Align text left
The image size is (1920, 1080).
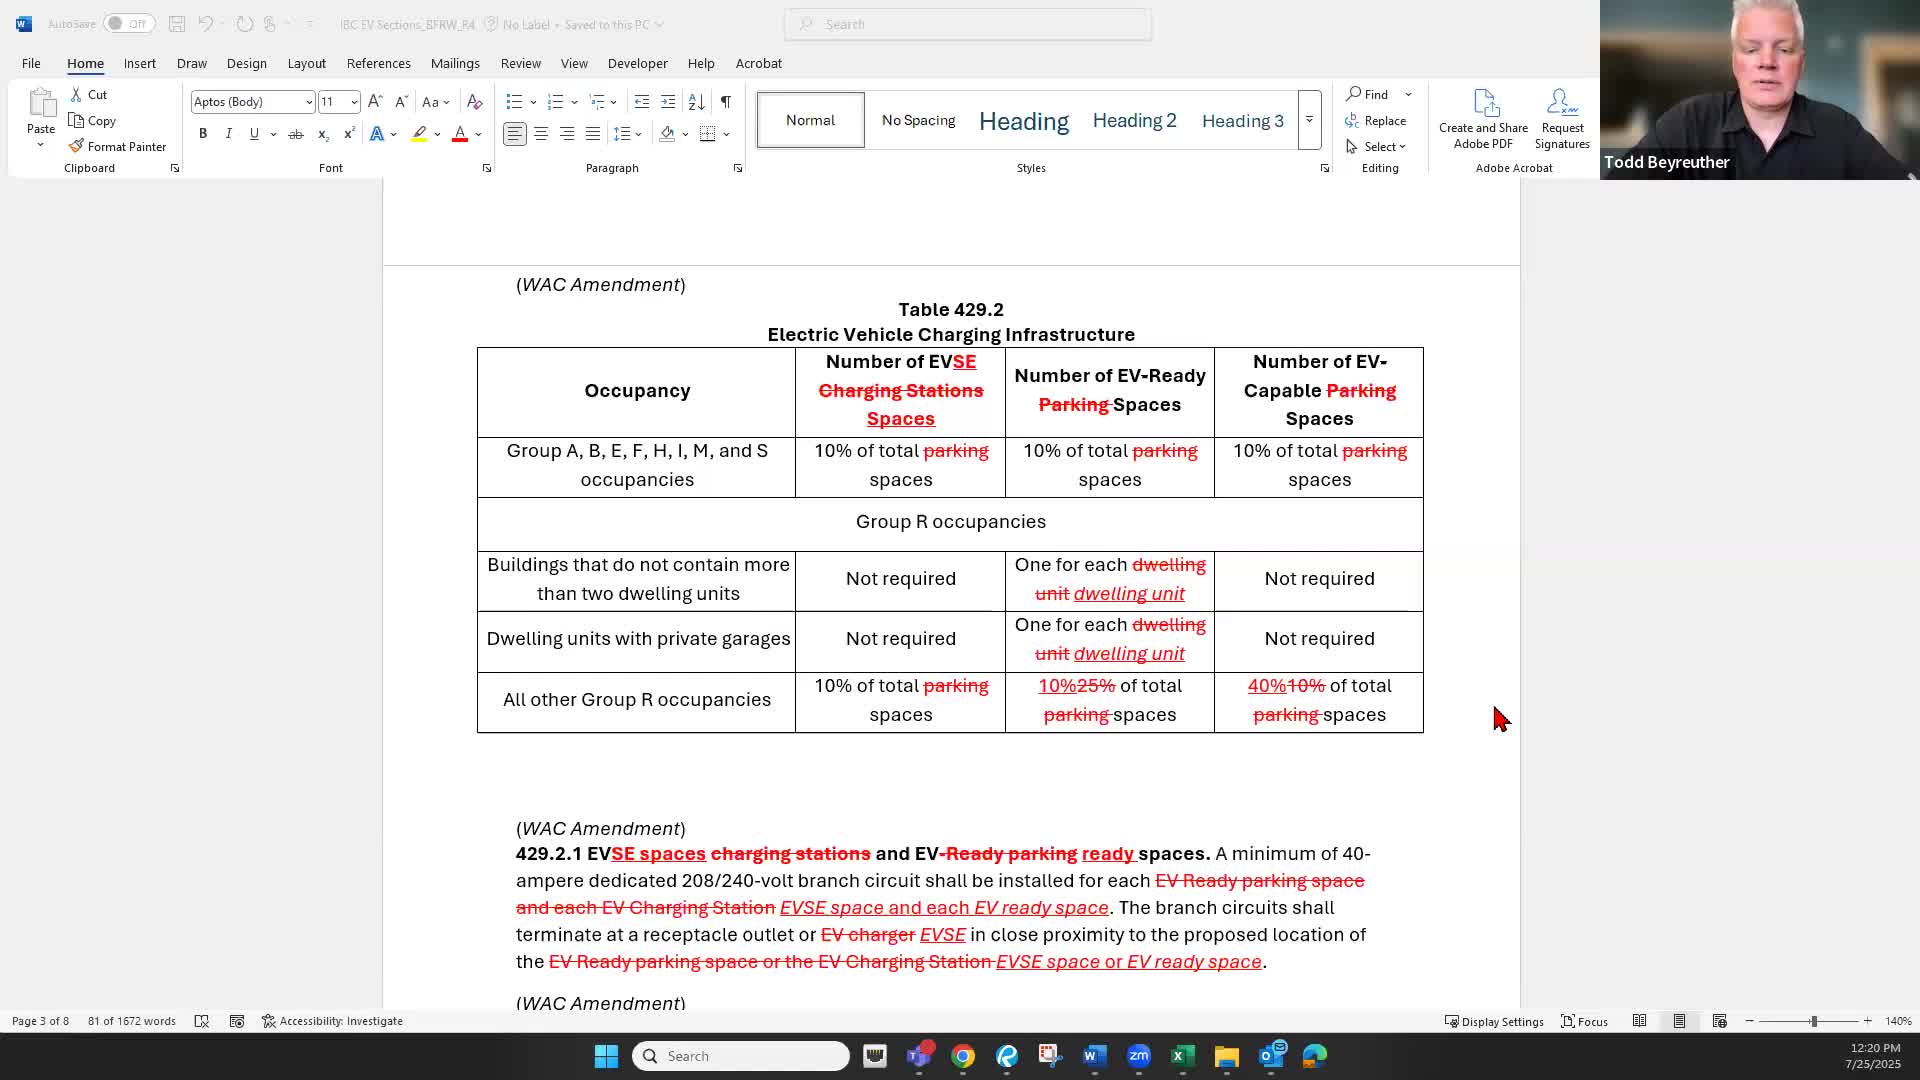tap(515, 134)
